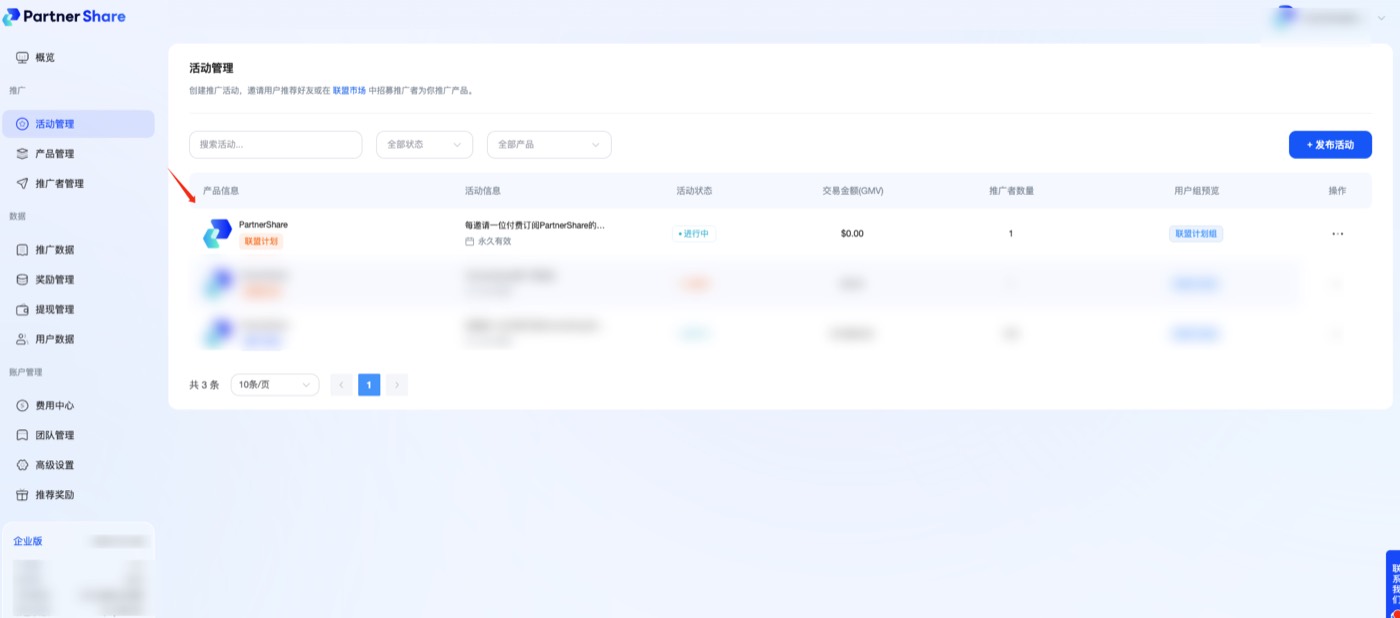Click the 联盟计划组 user group tag
1400x618 pixels.
tap(1196, 234)
